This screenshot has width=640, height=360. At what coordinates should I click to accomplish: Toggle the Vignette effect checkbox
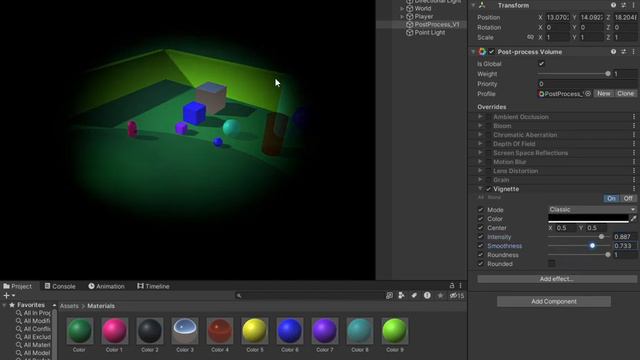489,189
